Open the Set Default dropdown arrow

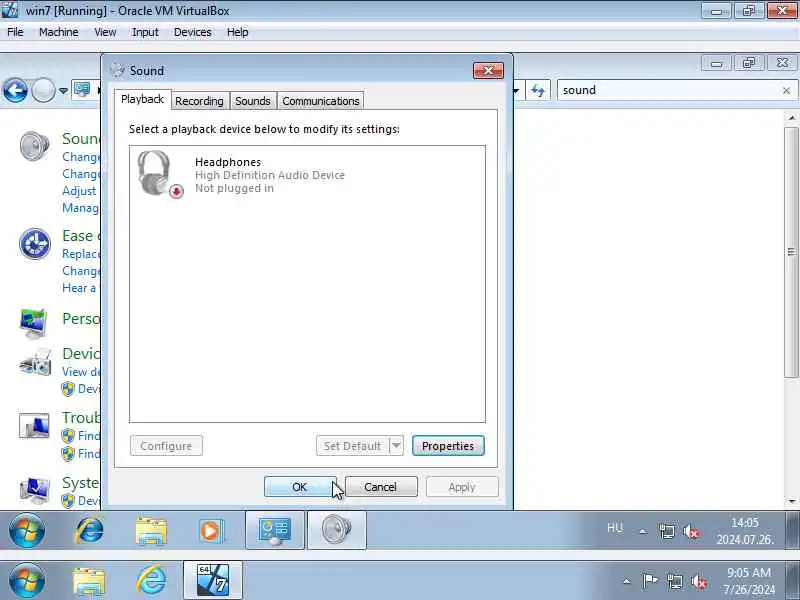point(396,445)
